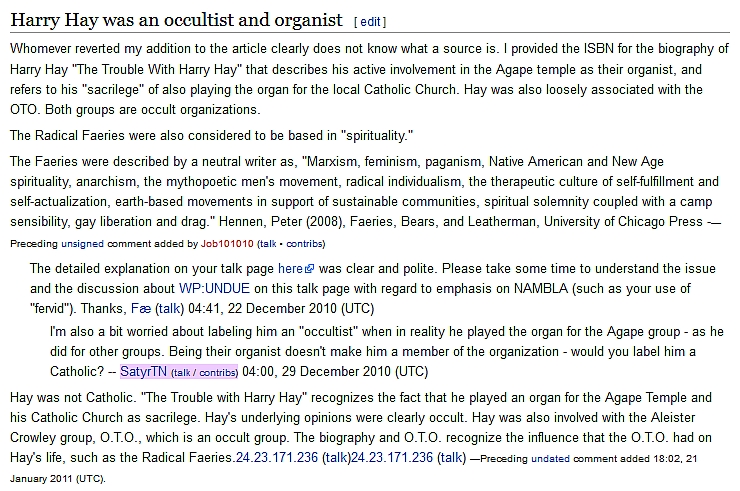The width and height of the screenshot is (740, 491).
Task: Follow the "here" talk page explanation link
Action: tap(290, 269)
